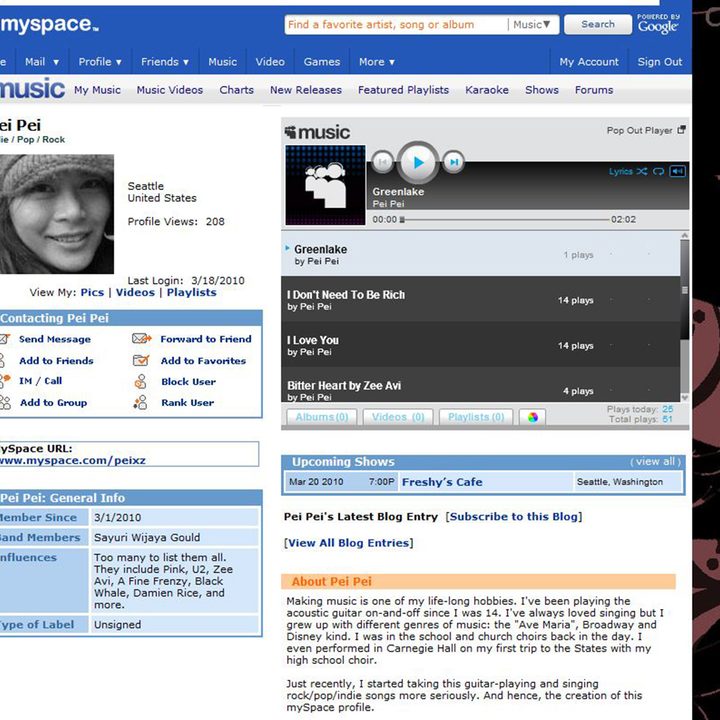View Pei Pei's Pics link
Image resolution: width=720 pixels, height=720 pixels.
tap(92, 292)
